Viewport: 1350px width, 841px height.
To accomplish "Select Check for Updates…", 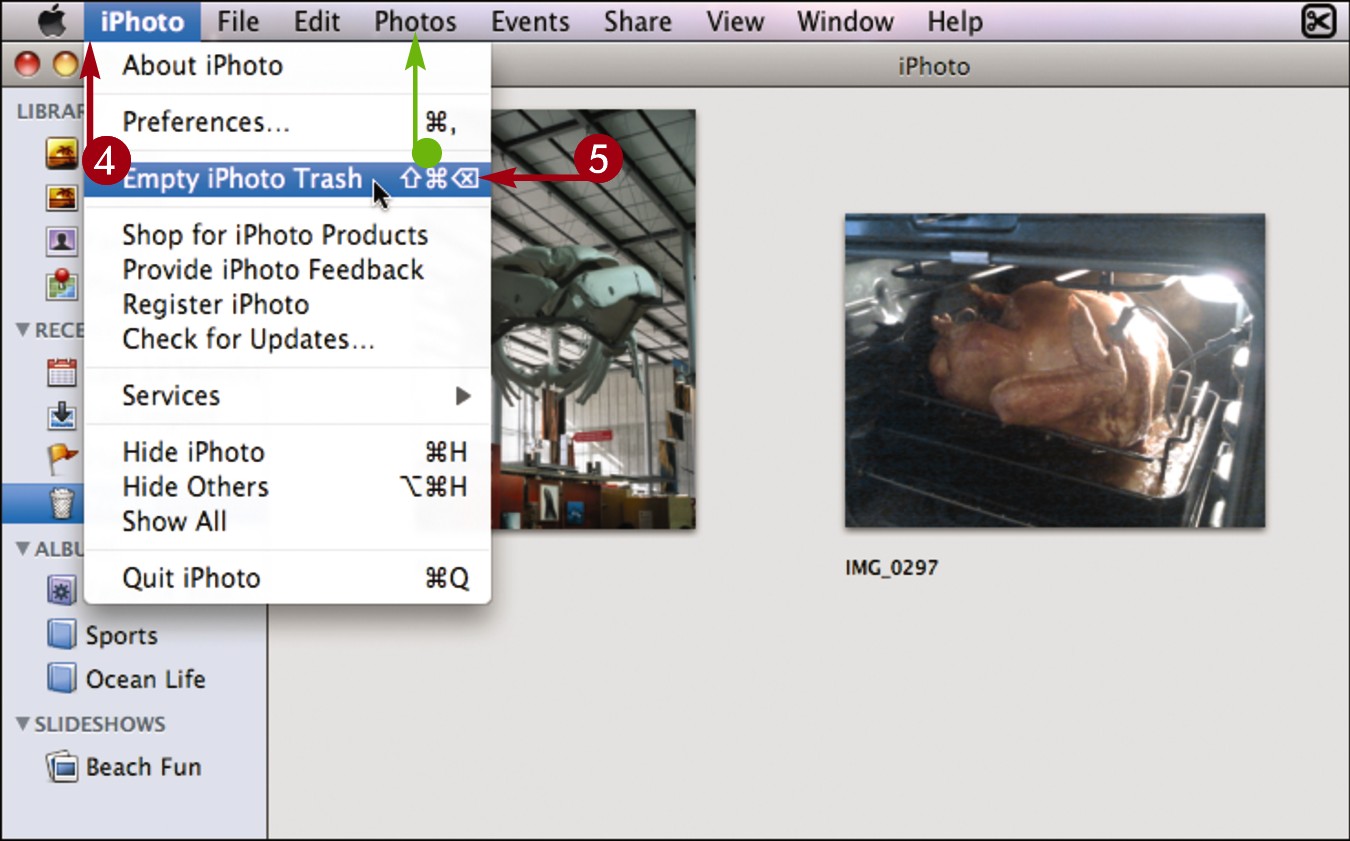I will (288, 339).
